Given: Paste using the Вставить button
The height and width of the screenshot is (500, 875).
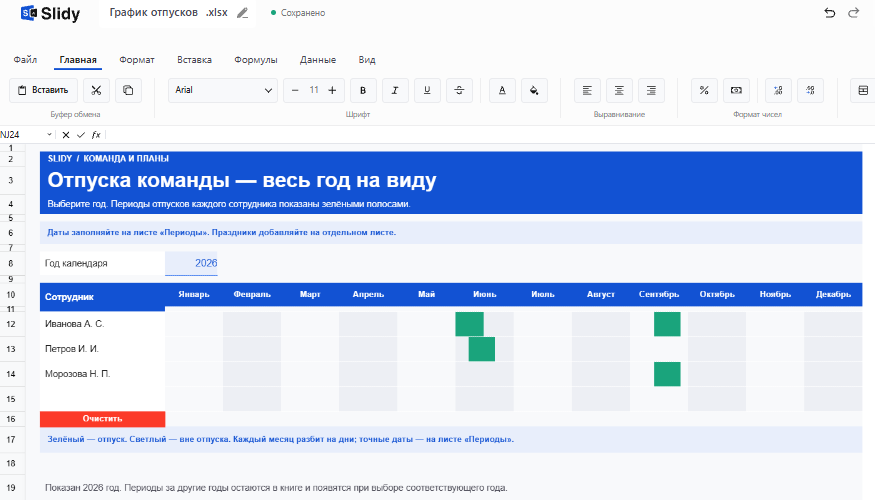Looking at the screenshot, I should (43, 90).
